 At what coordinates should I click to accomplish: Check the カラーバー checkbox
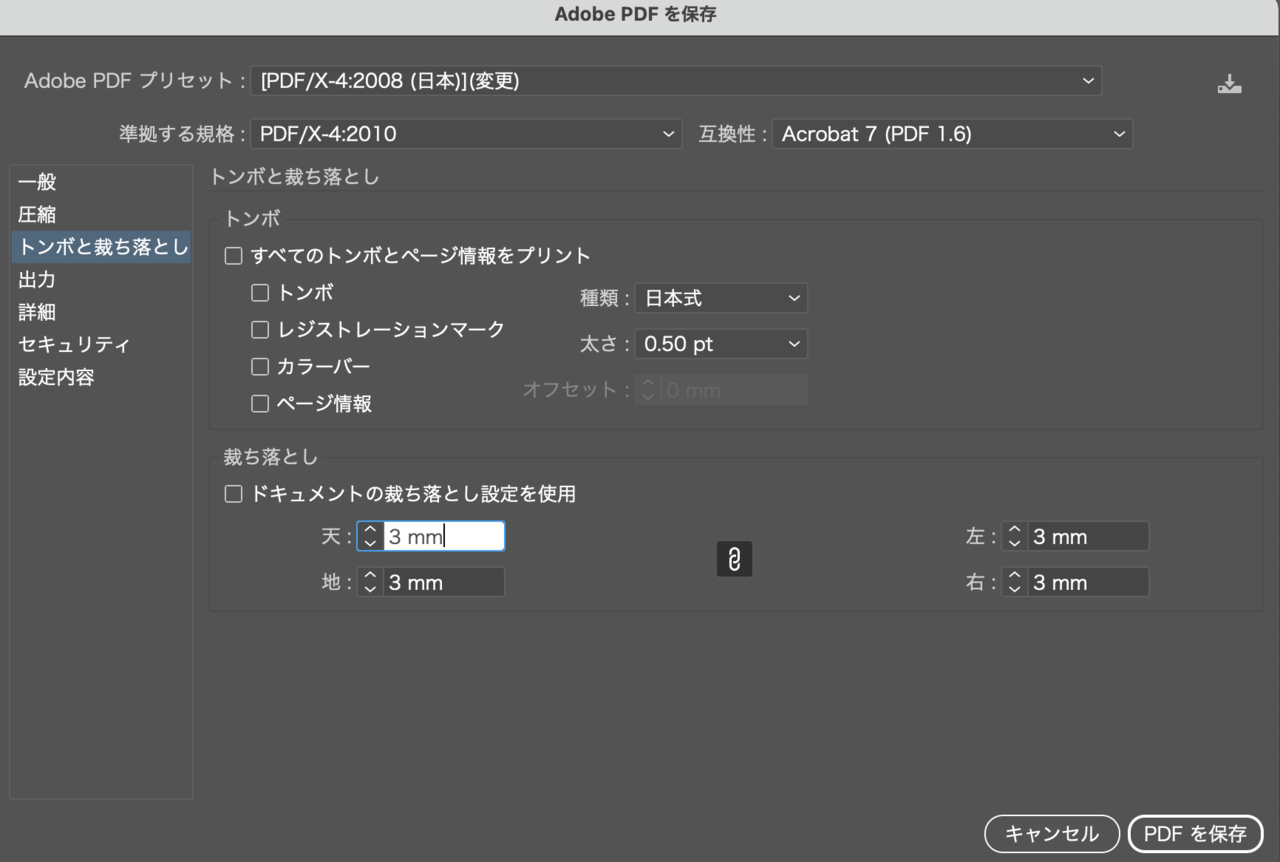[x=260, y=367]
